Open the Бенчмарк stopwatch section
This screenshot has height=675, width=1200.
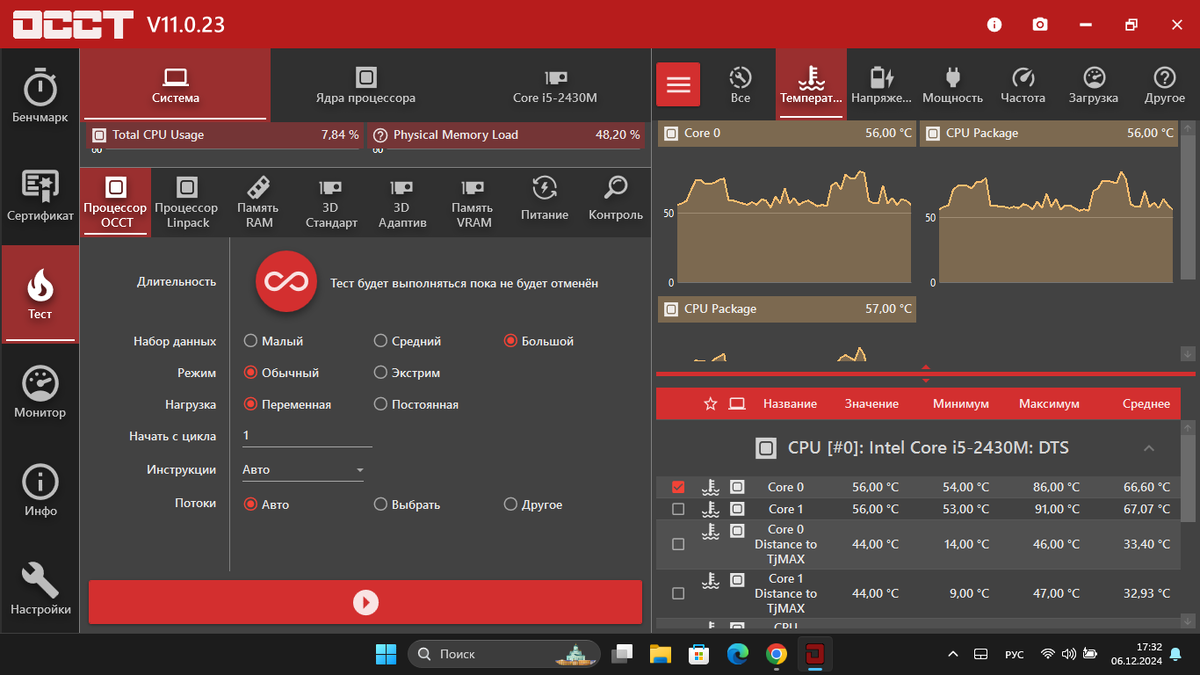click(40, 97)
